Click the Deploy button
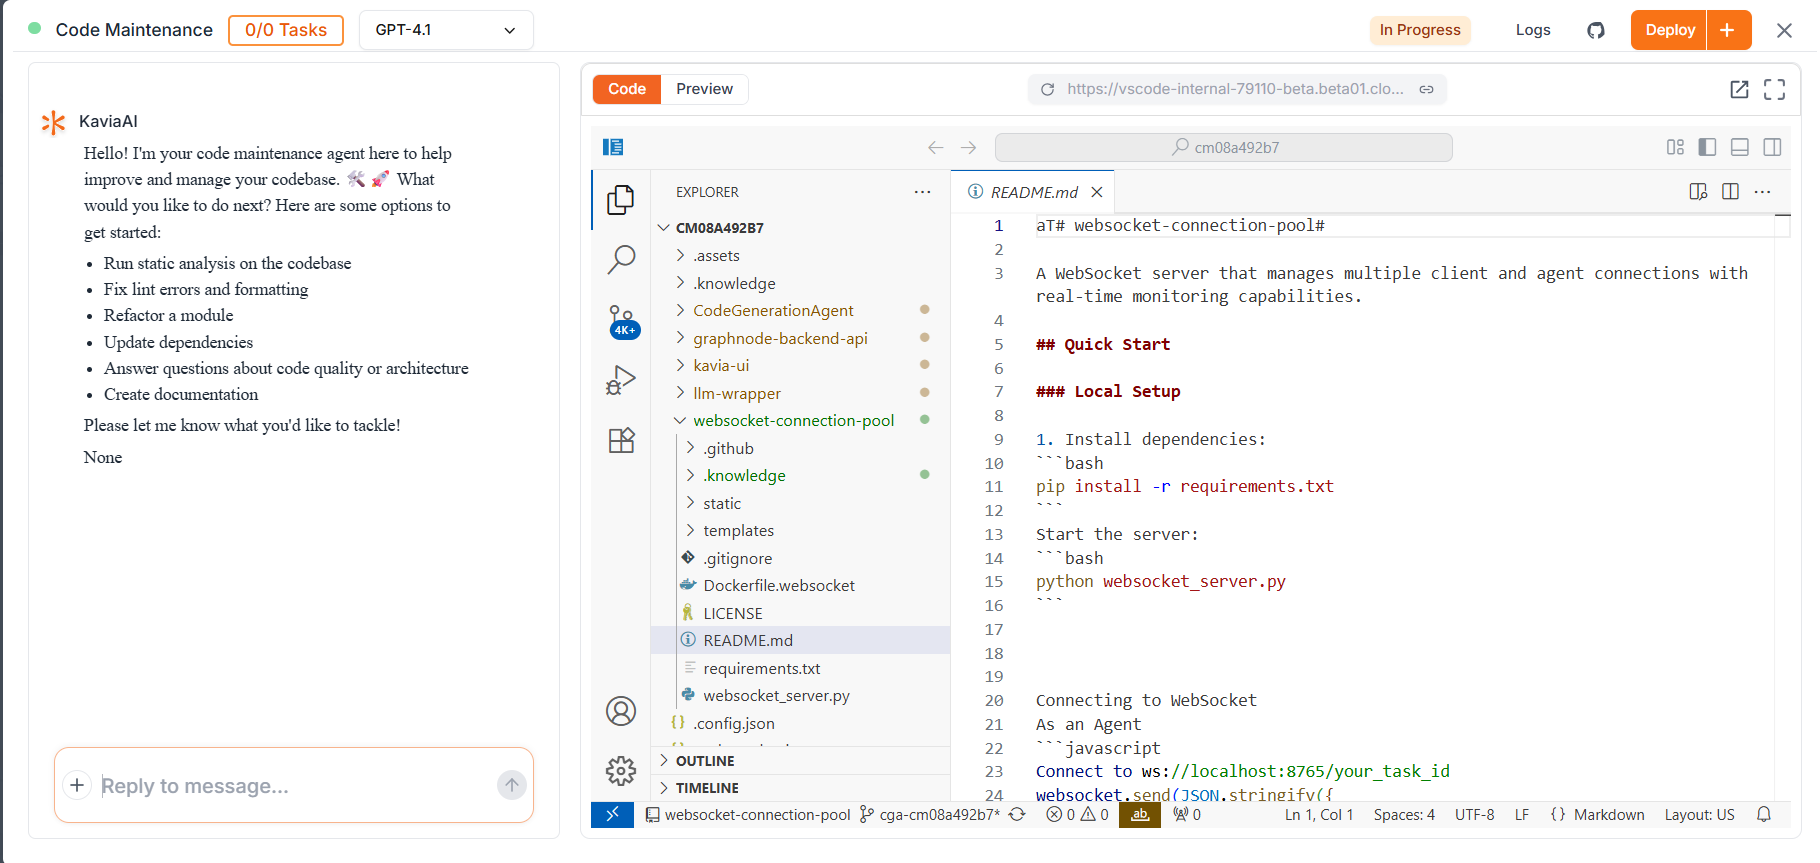The width and height of the screenshot is (1820, 863). (x=1669, y=30)
